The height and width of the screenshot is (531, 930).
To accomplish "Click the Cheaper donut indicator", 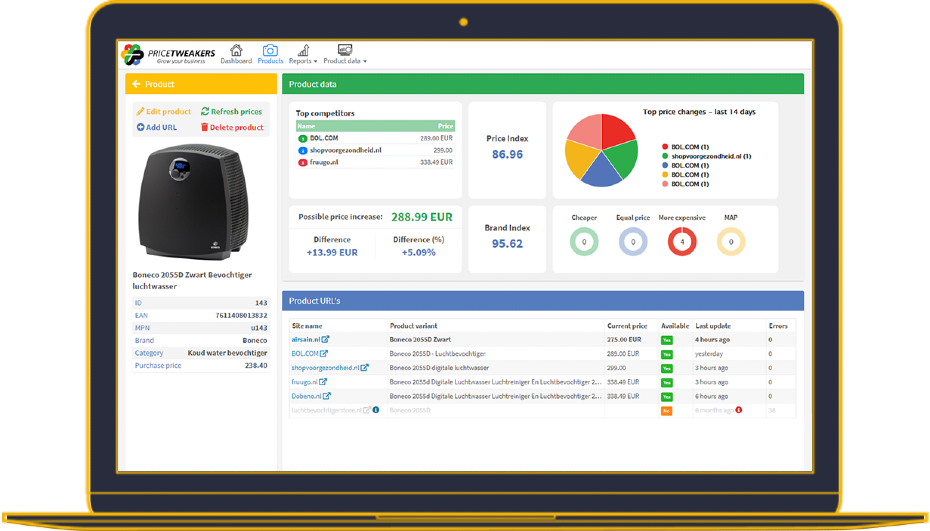I will pos(584,242).
